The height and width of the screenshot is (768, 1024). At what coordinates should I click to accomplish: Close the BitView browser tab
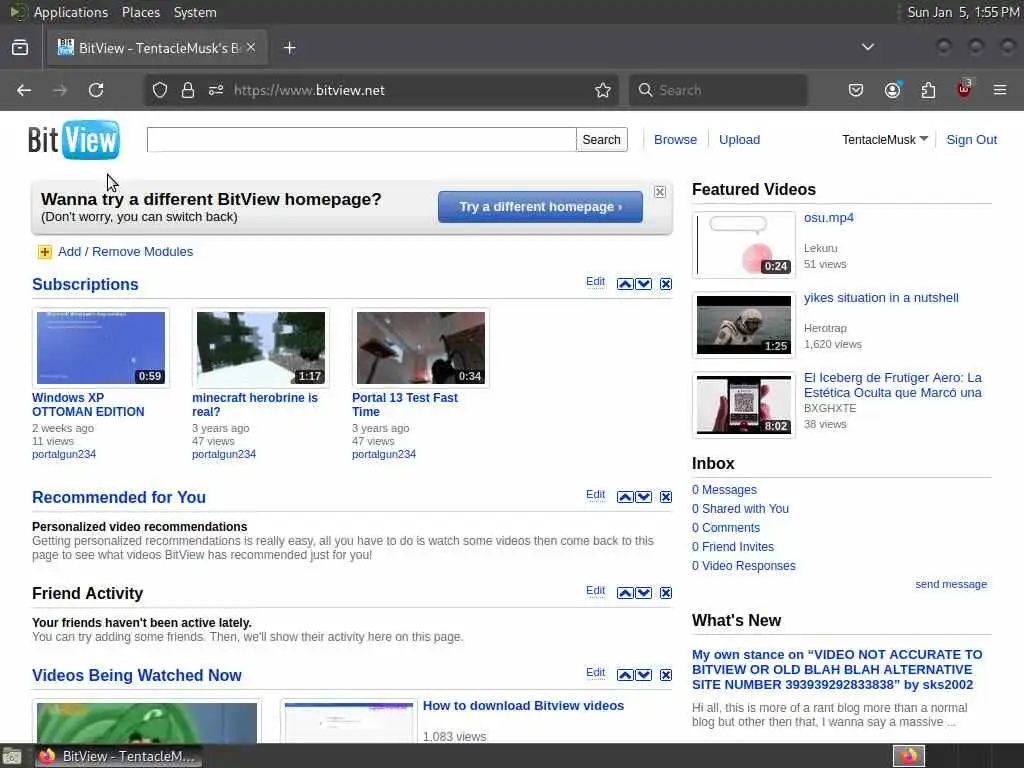pos(251,48)
